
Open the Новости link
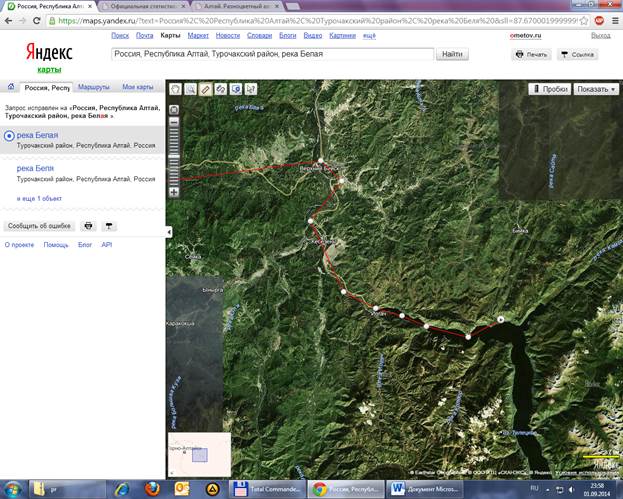(x=228, y=36)
